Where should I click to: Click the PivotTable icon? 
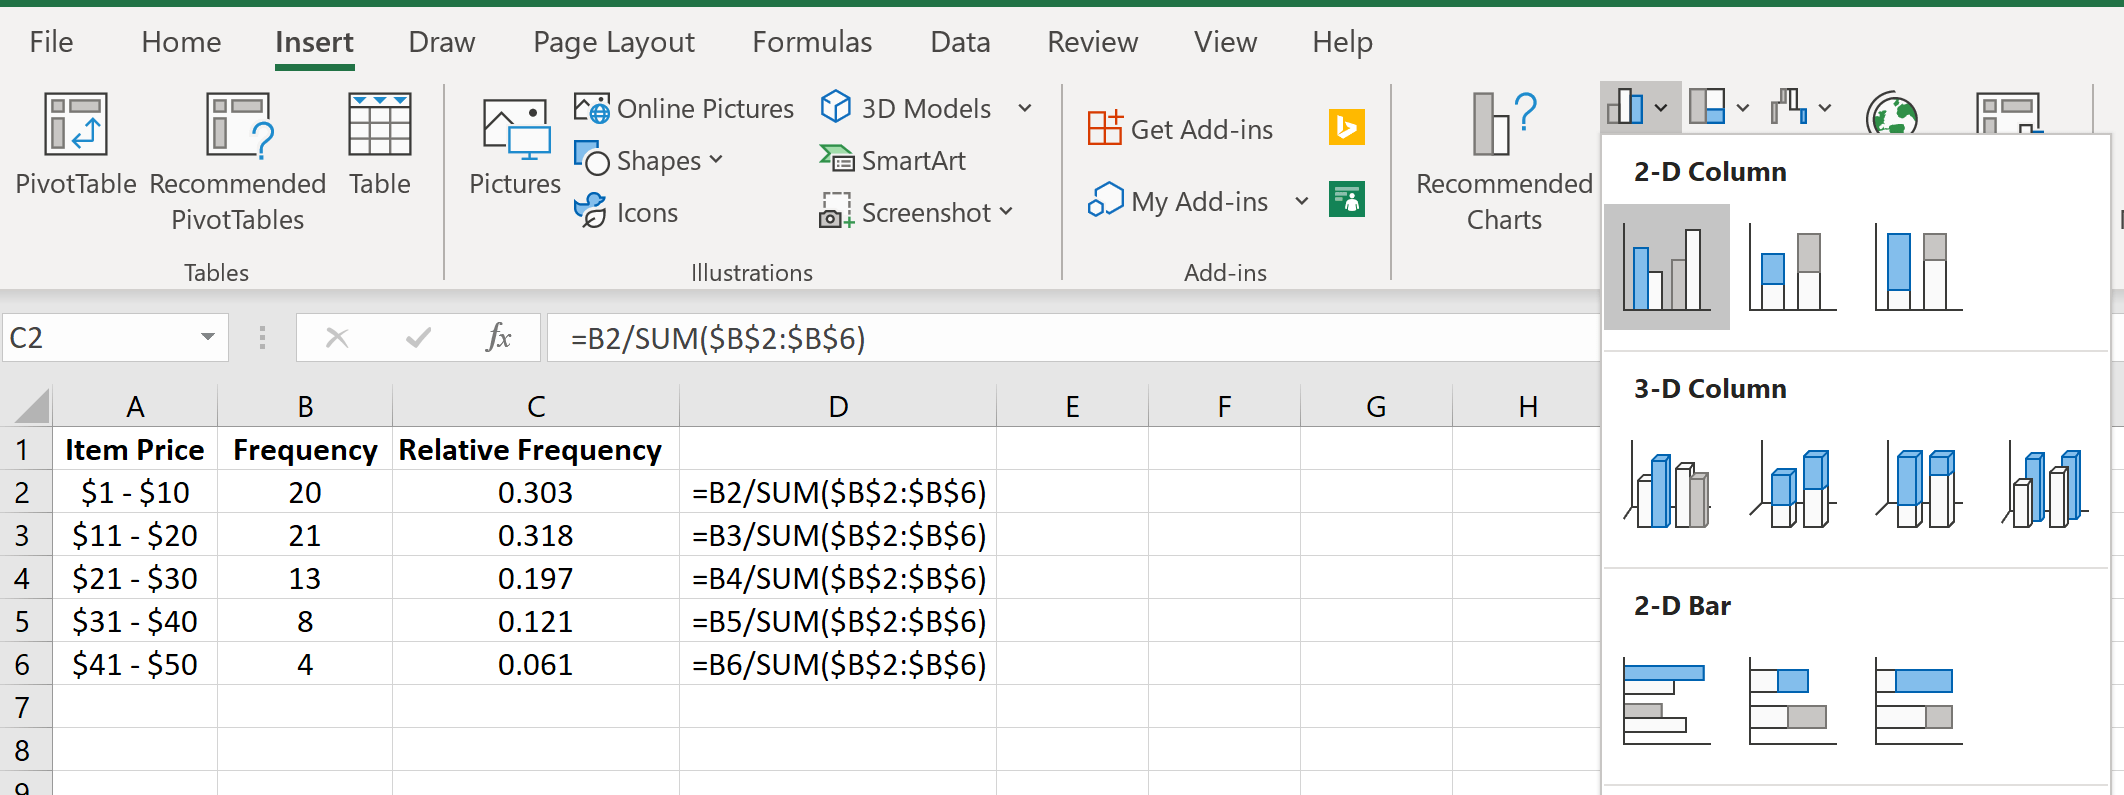click(x=75, y=125)
